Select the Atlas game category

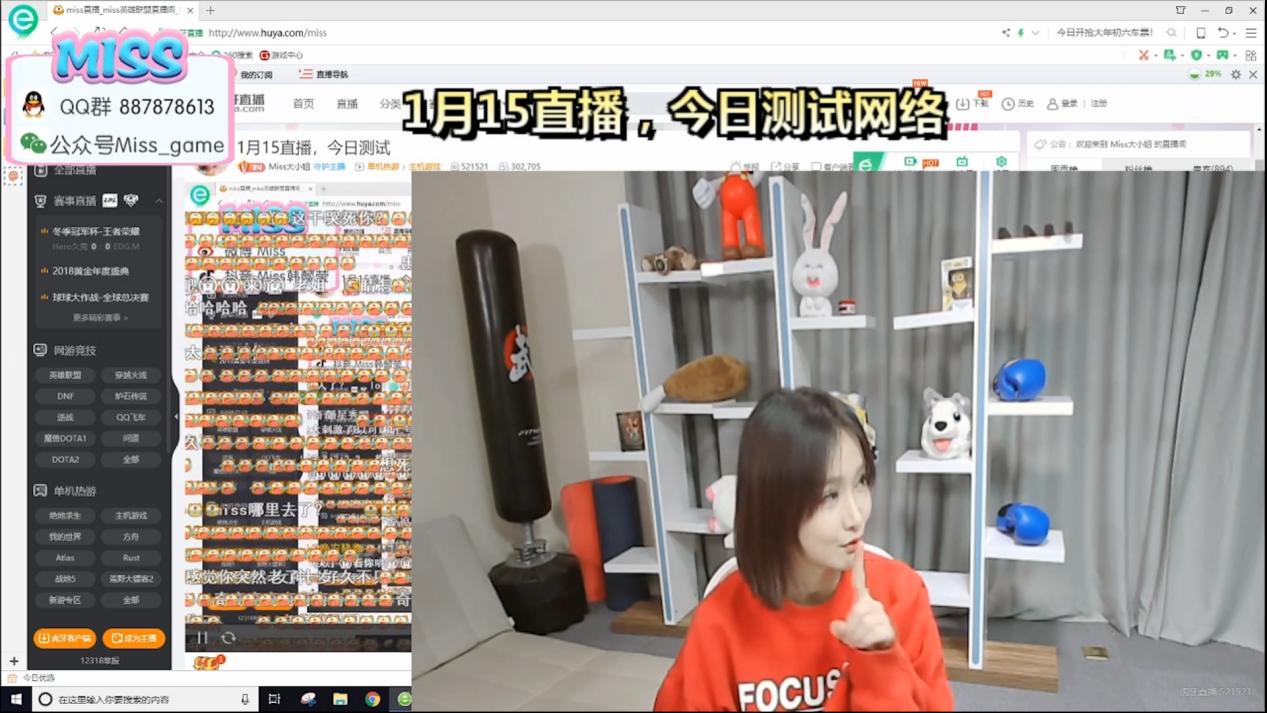click(x=65, y=558)
